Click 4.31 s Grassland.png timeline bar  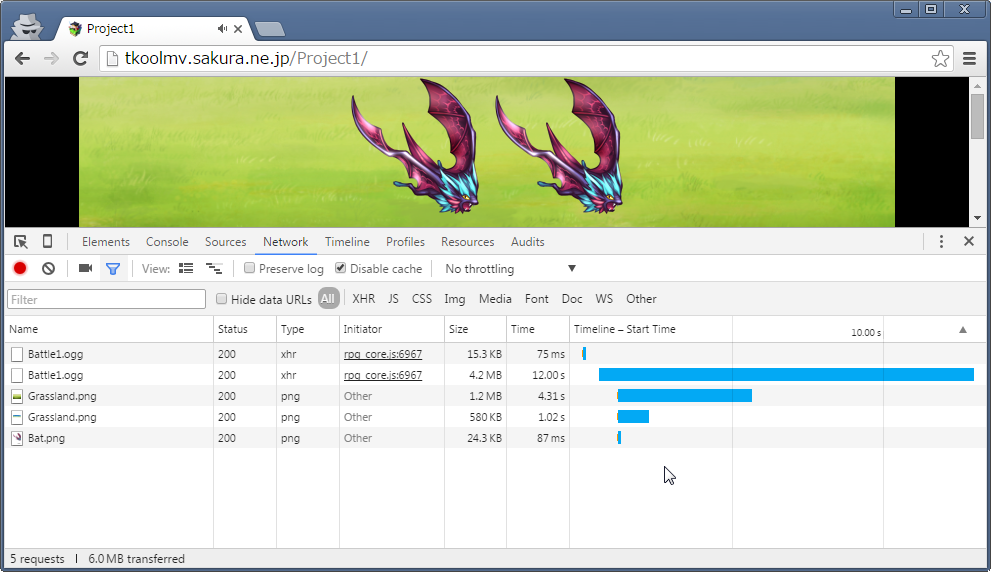tap(684, 396)
